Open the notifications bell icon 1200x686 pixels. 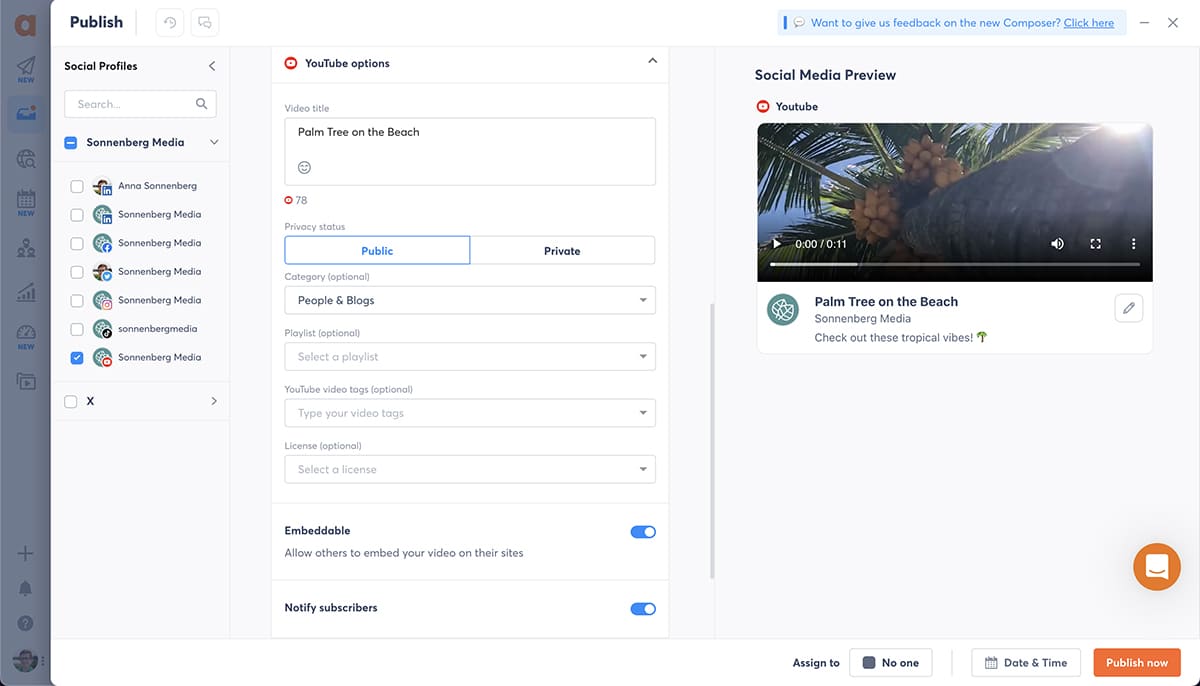[x=26, y=588]
